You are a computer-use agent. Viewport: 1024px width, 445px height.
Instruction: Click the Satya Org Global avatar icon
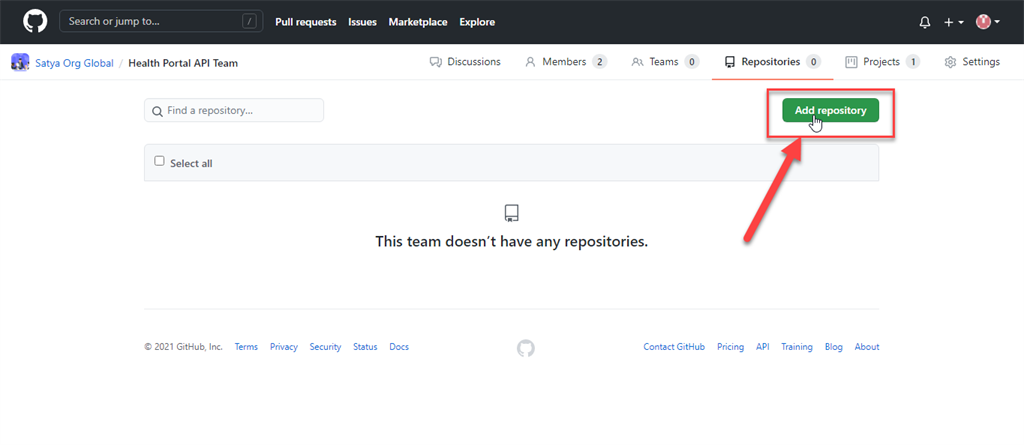20,63
